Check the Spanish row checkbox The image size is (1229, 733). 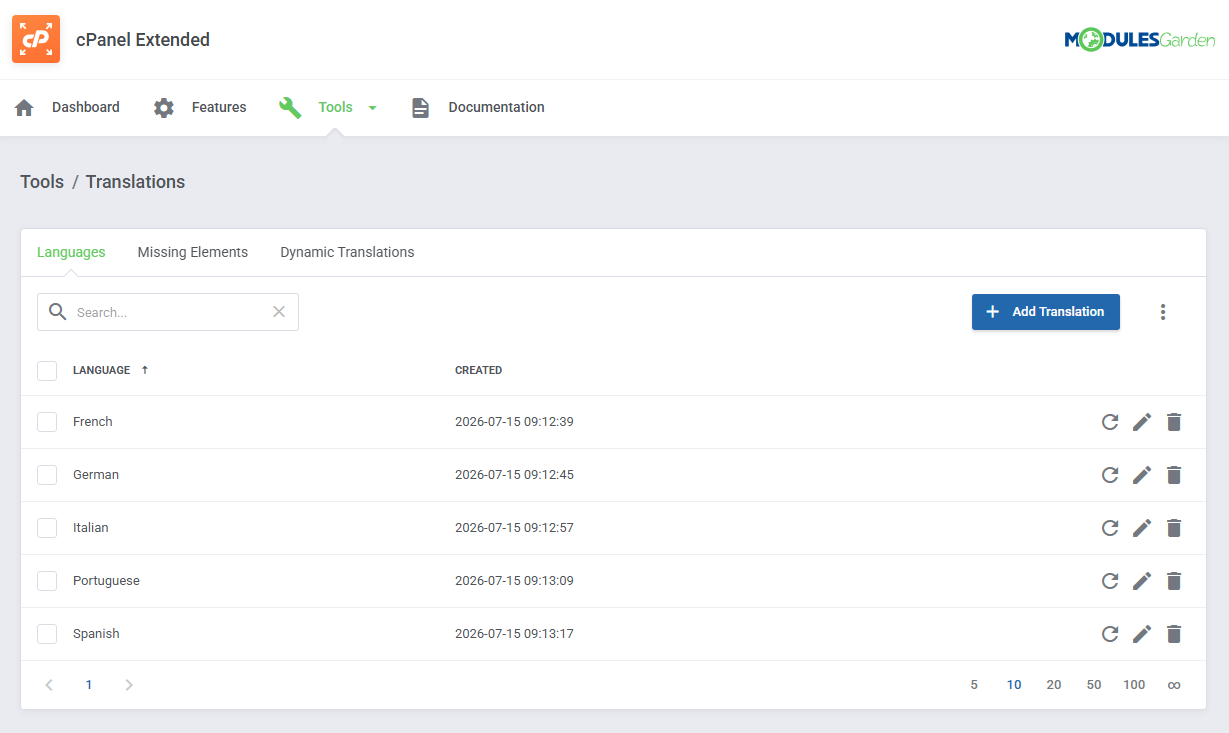click(47, 634)
